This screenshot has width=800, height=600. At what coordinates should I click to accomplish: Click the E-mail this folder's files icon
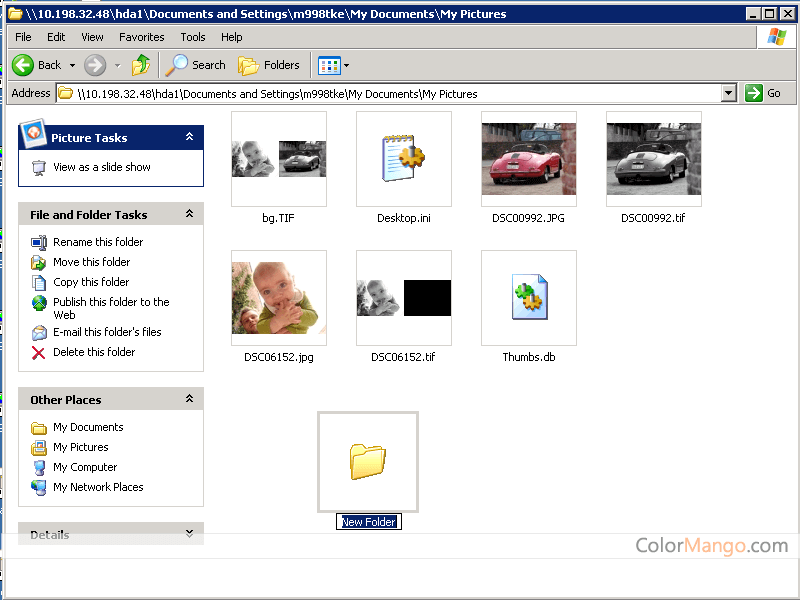coord(39,332)
